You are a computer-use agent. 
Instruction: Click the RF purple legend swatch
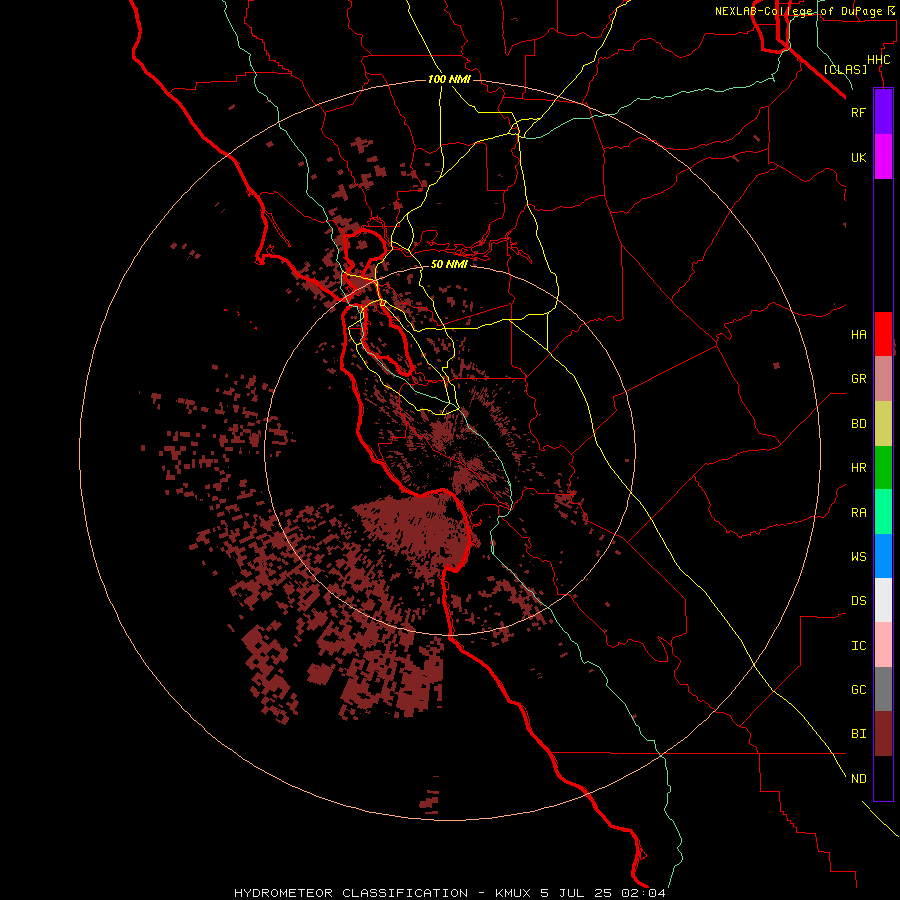coord(883,112)
